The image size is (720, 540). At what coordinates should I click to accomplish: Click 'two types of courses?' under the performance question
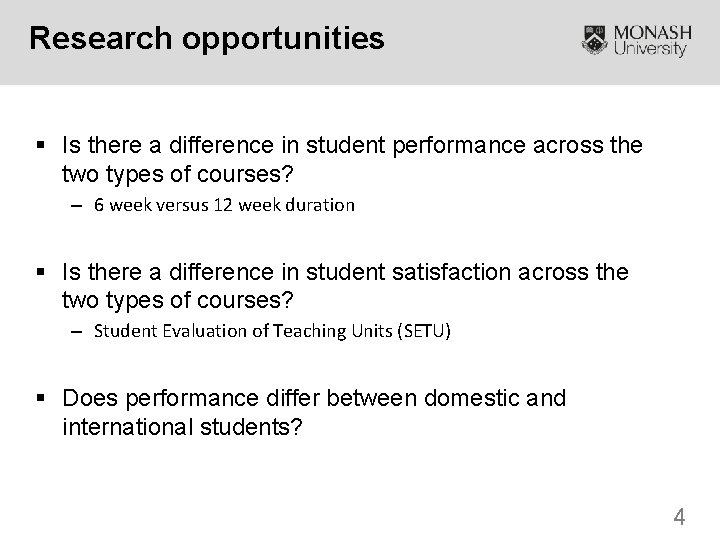[x=179, y=172]
